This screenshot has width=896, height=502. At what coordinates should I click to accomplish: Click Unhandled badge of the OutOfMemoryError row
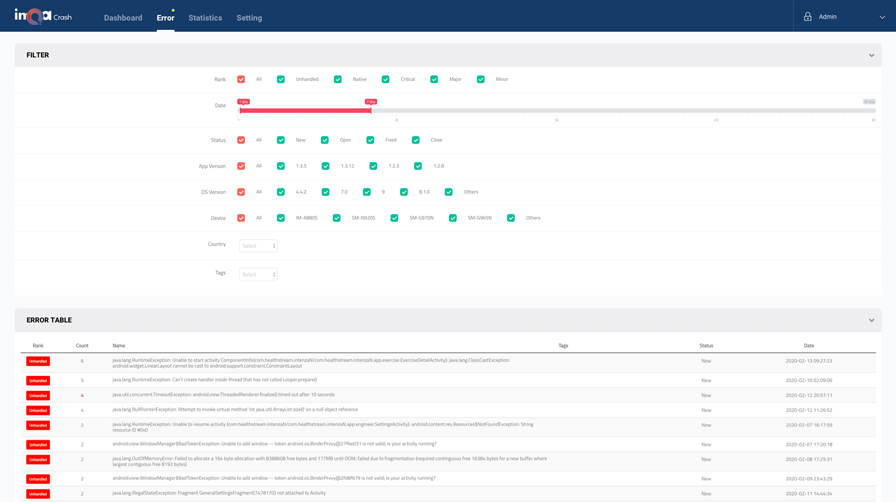point(38,460)
